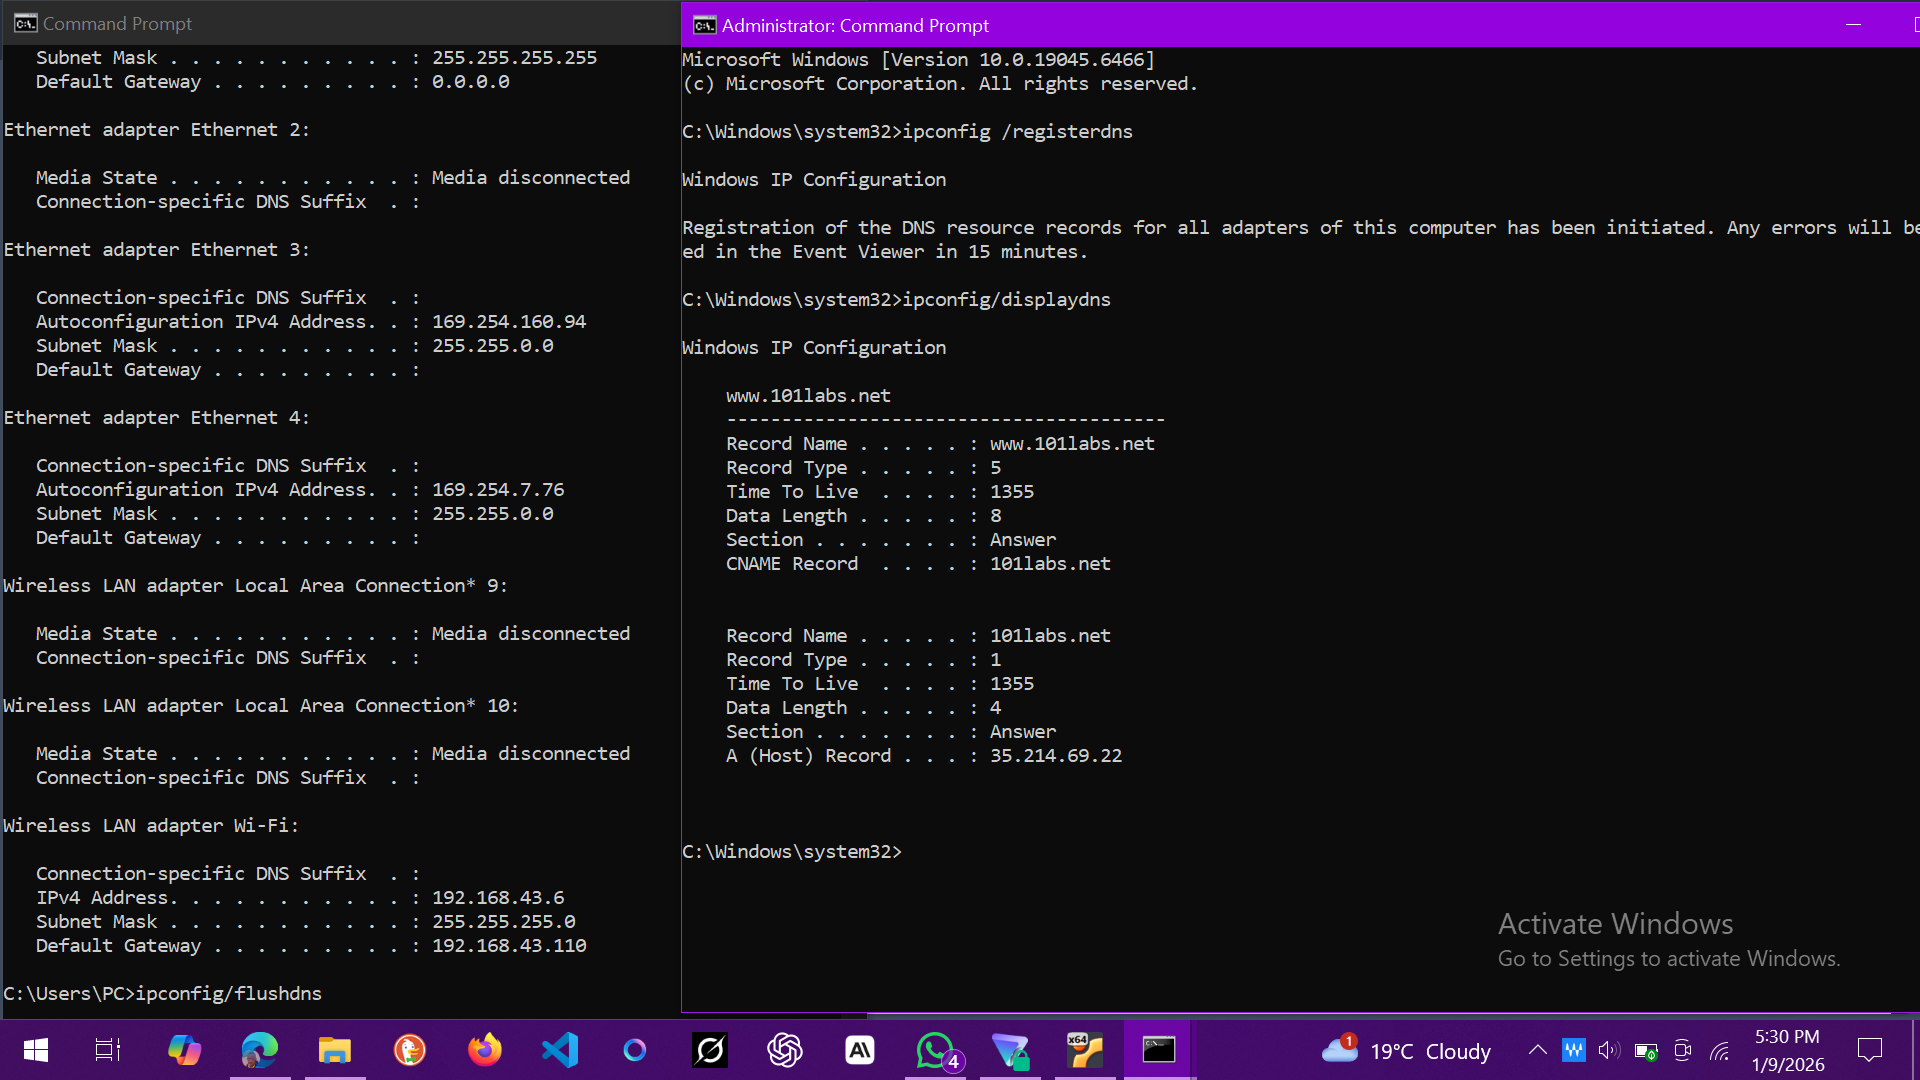Viewport: 1920px width, 1080px height.
Task: Click the Autoconfiguration IPv4 address 169.254.160.94
Action: [509, 321]
